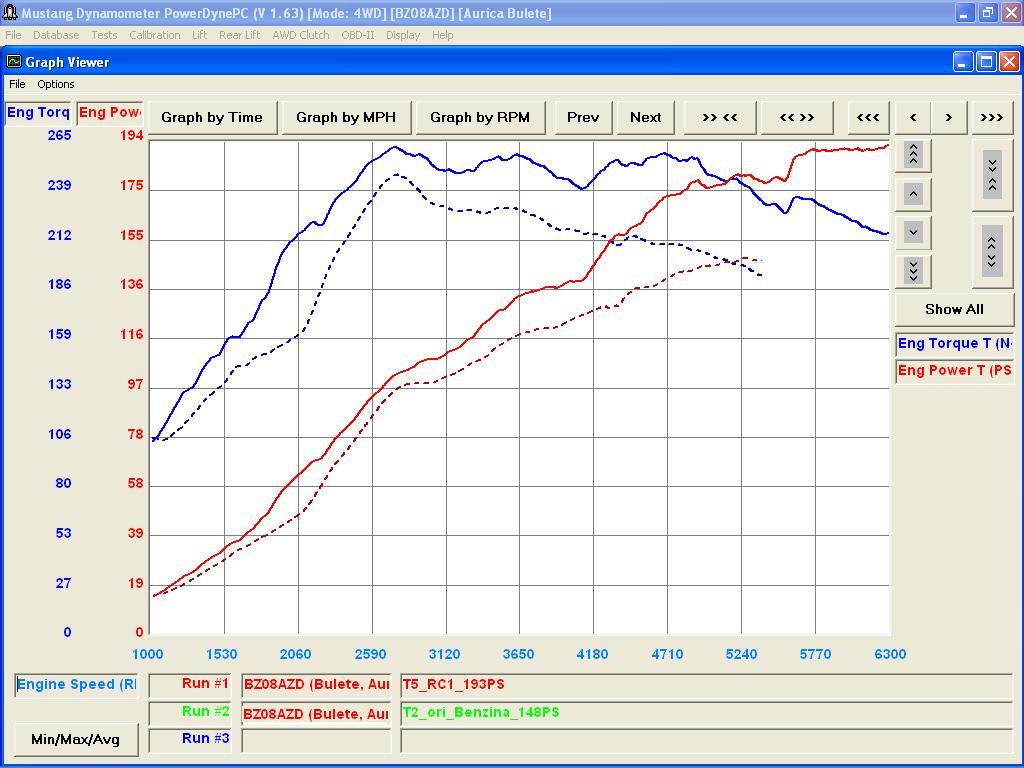Image resolution: width=1024 pixels, height=768 pixels.
Task: Toggle the Eng Torq axis label
Action: point(38,112)
